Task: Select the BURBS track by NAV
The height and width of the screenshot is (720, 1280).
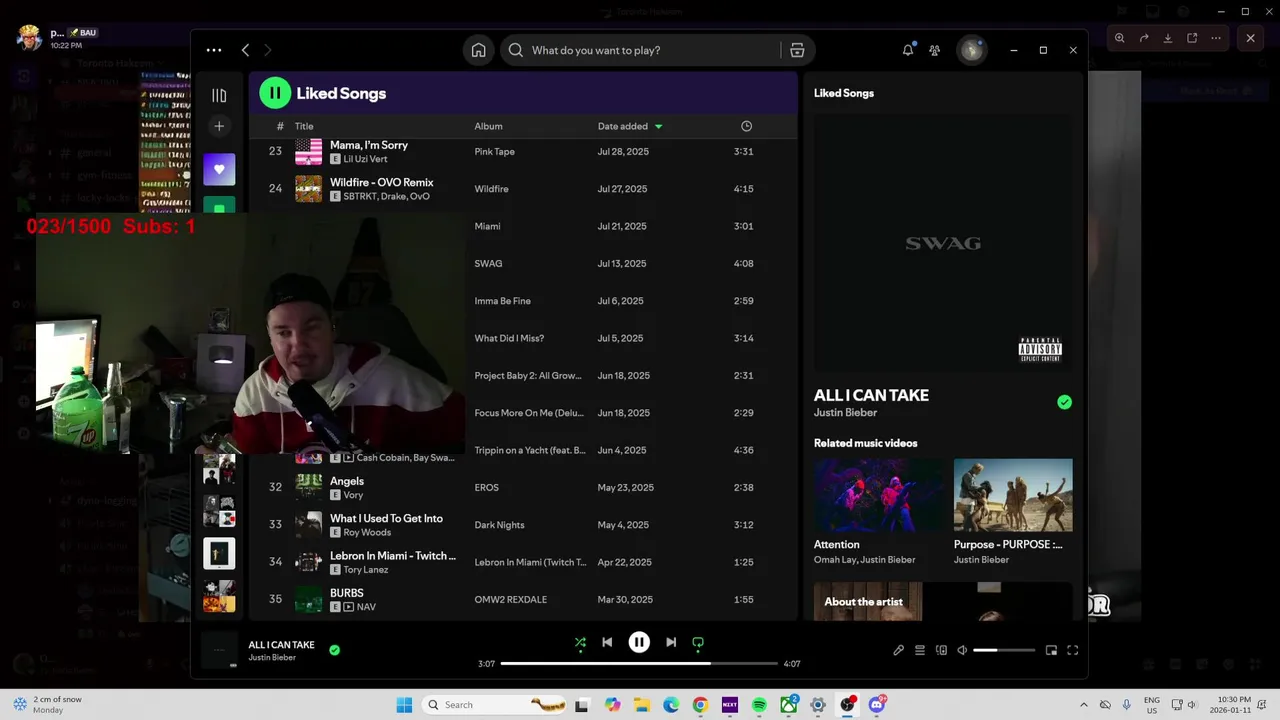Action: point(347,593)
